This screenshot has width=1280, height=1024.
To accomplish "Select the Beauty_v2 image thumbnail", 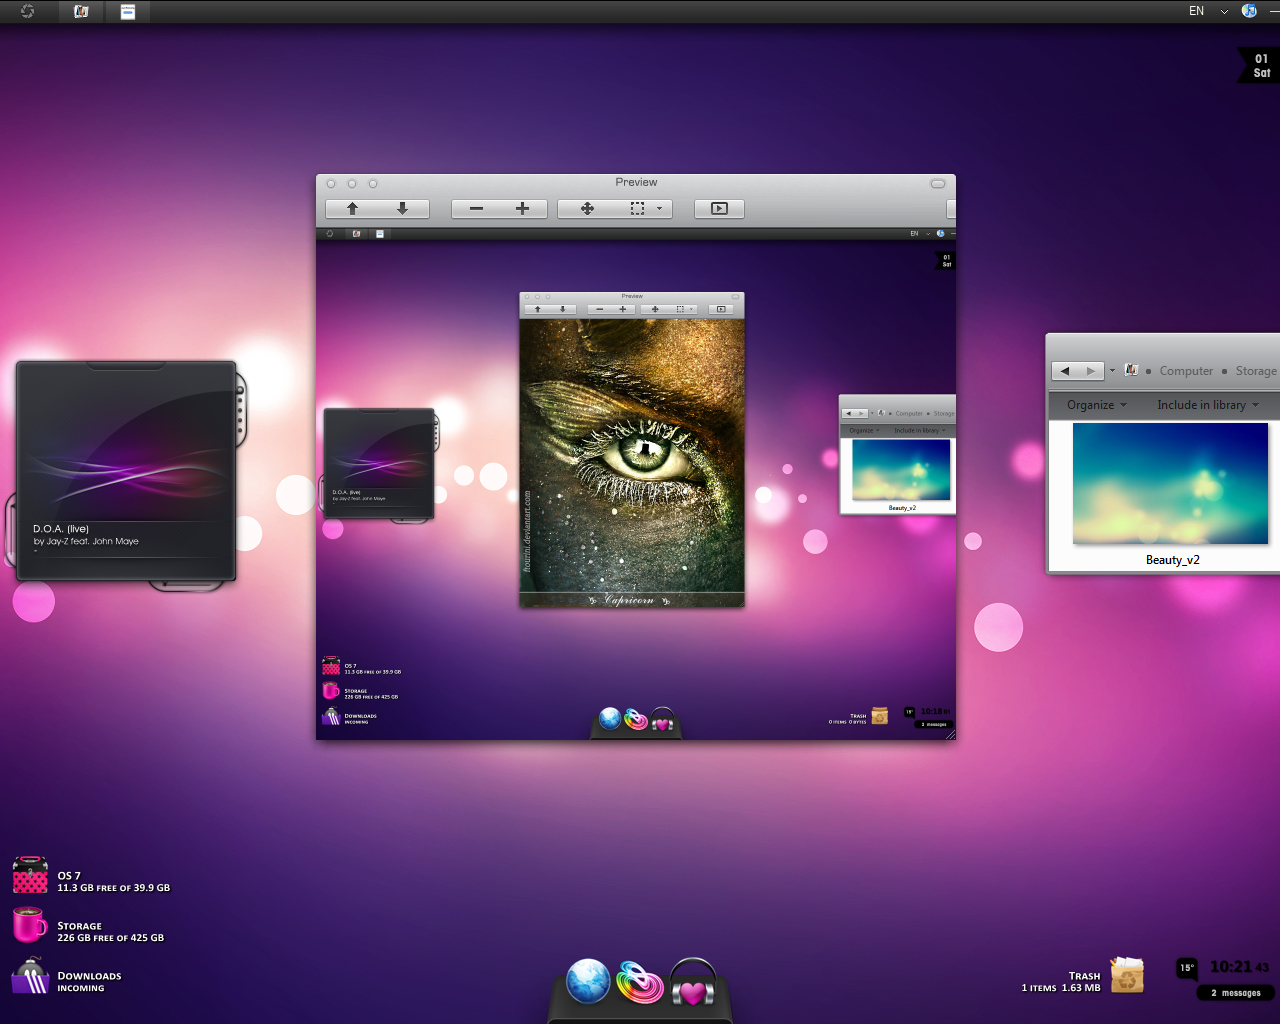I will [x=1170, y=484].
